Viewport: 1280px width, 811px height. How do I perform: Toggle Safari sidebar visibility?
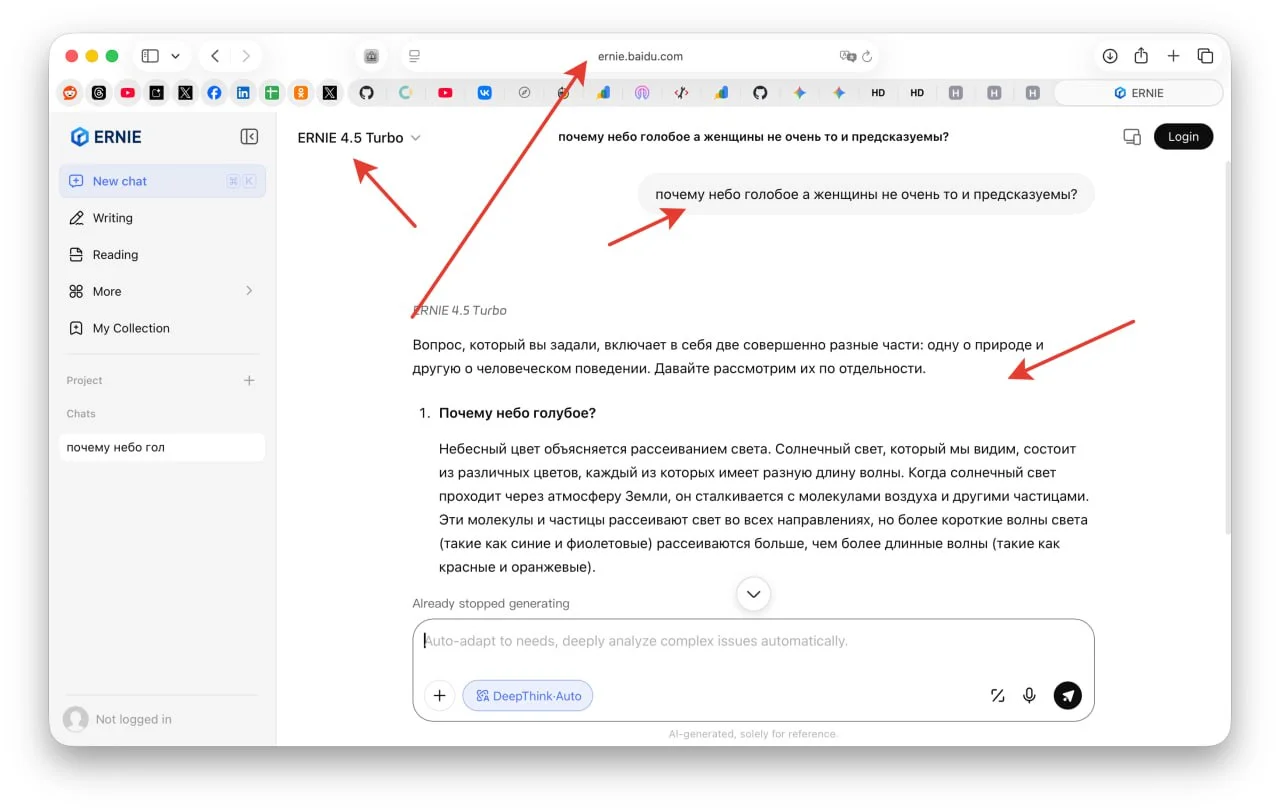point(151,56)
